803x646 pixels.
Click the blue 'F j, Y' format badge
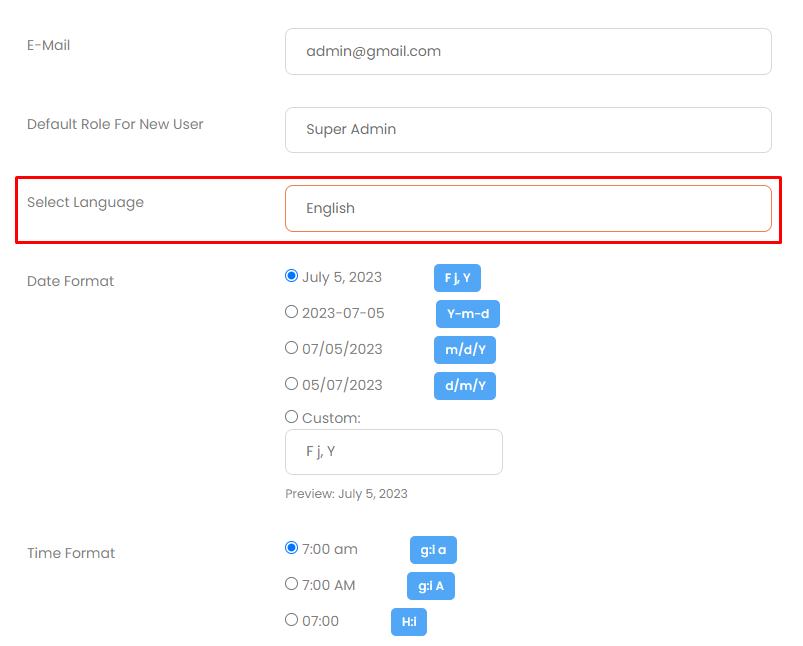457,278
